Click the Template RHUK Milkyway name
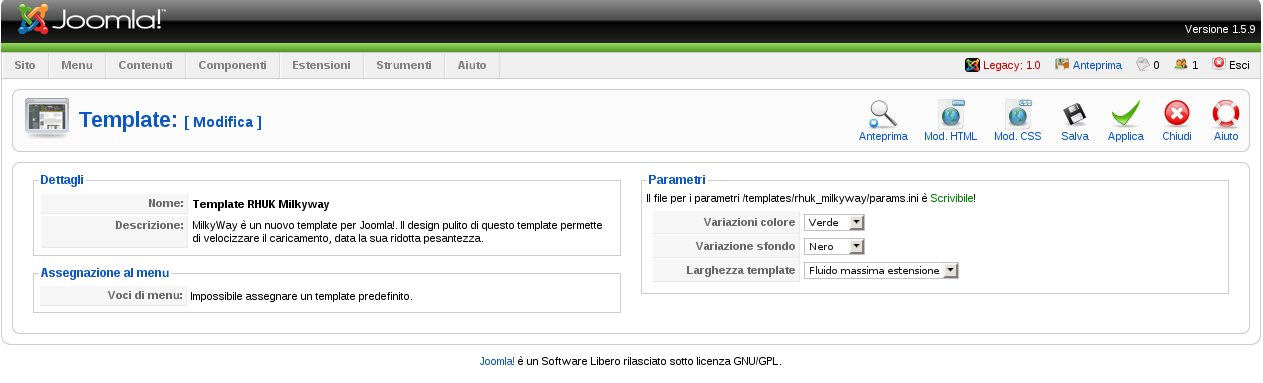1263x383 pixels. click(x=261, y=204)
